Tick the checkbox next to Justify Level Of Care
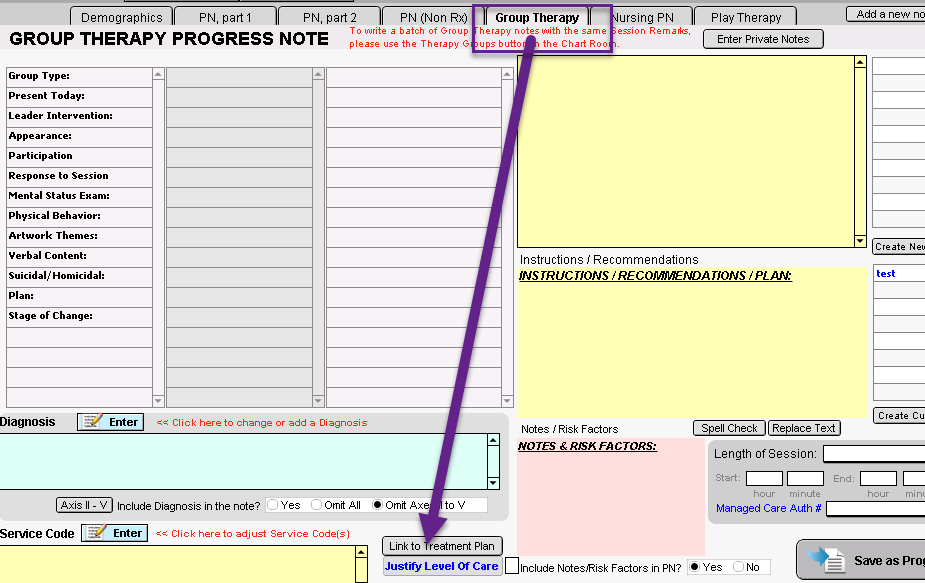Image resolution: width=925 pixels, height=583 pixels. 512,566
